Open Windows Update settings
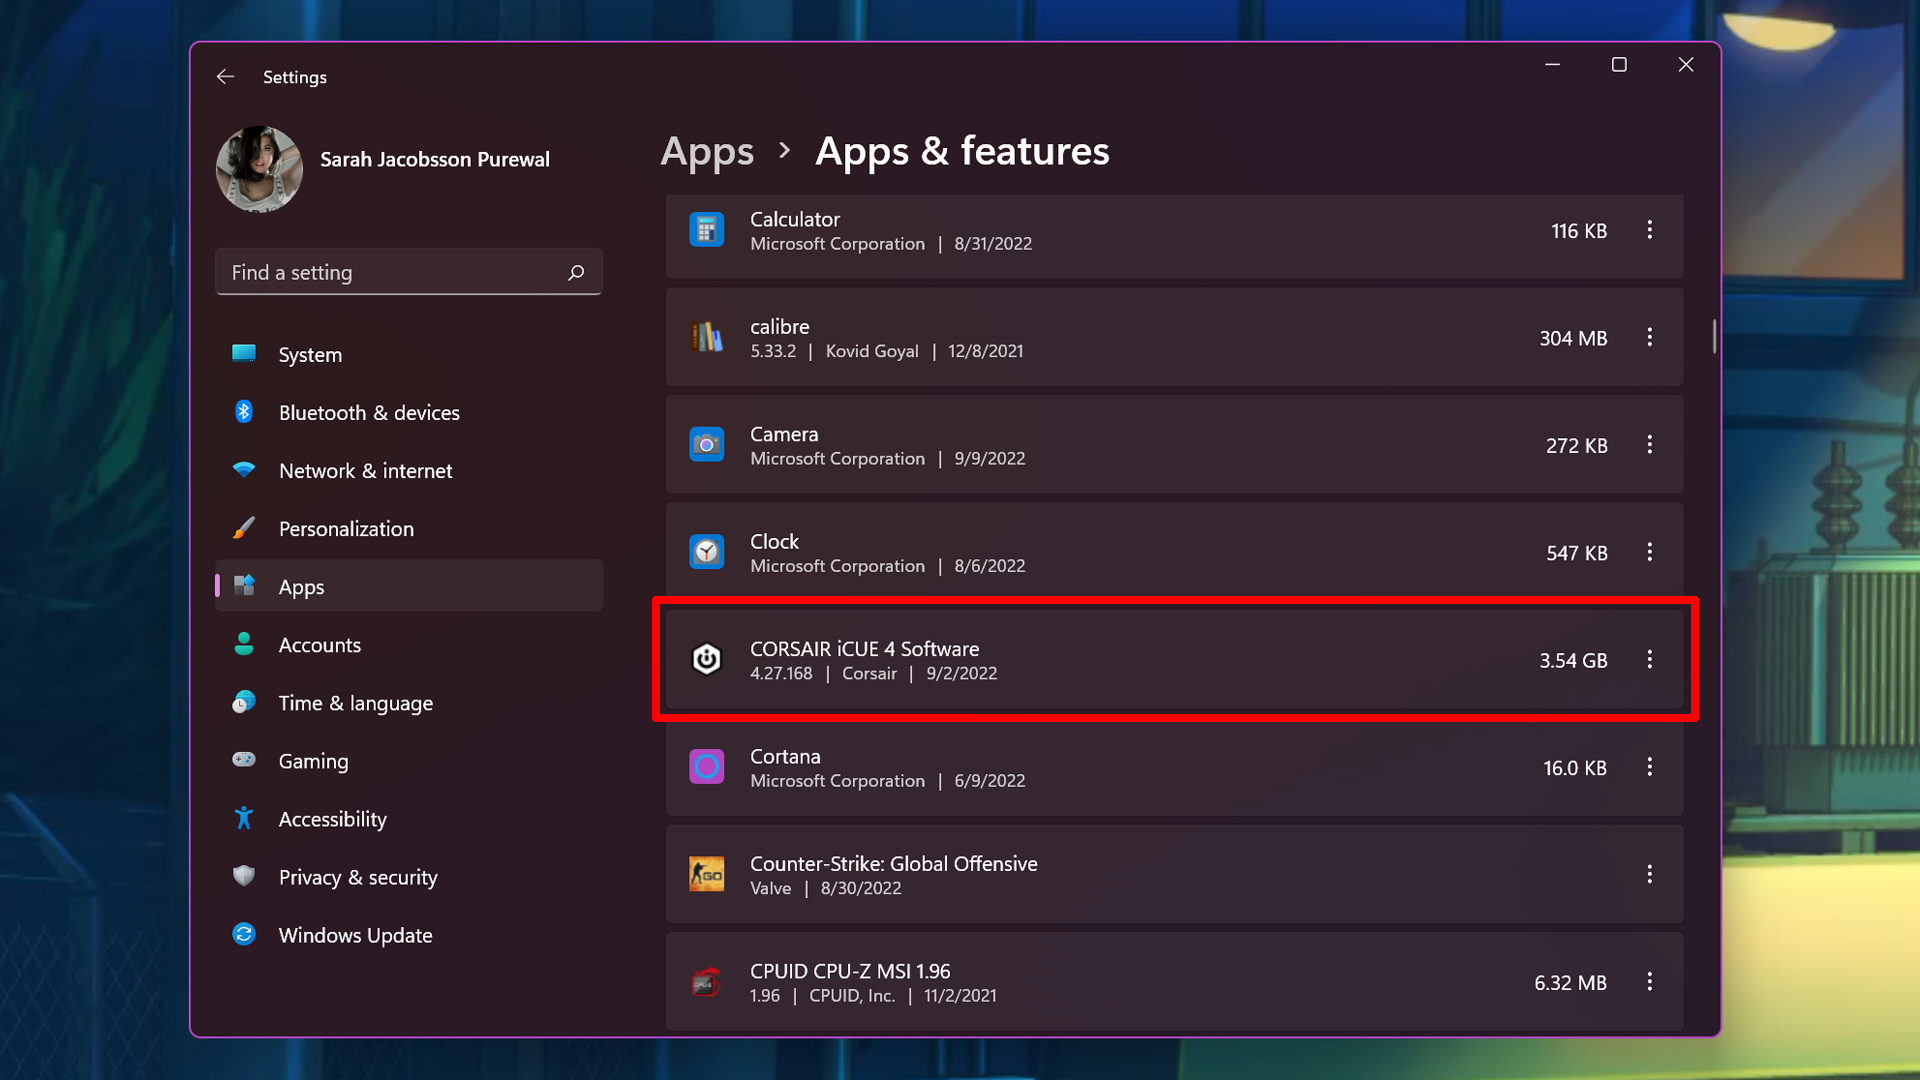Viewport: 1920px width, 1080px height. [x=408, y=934]
